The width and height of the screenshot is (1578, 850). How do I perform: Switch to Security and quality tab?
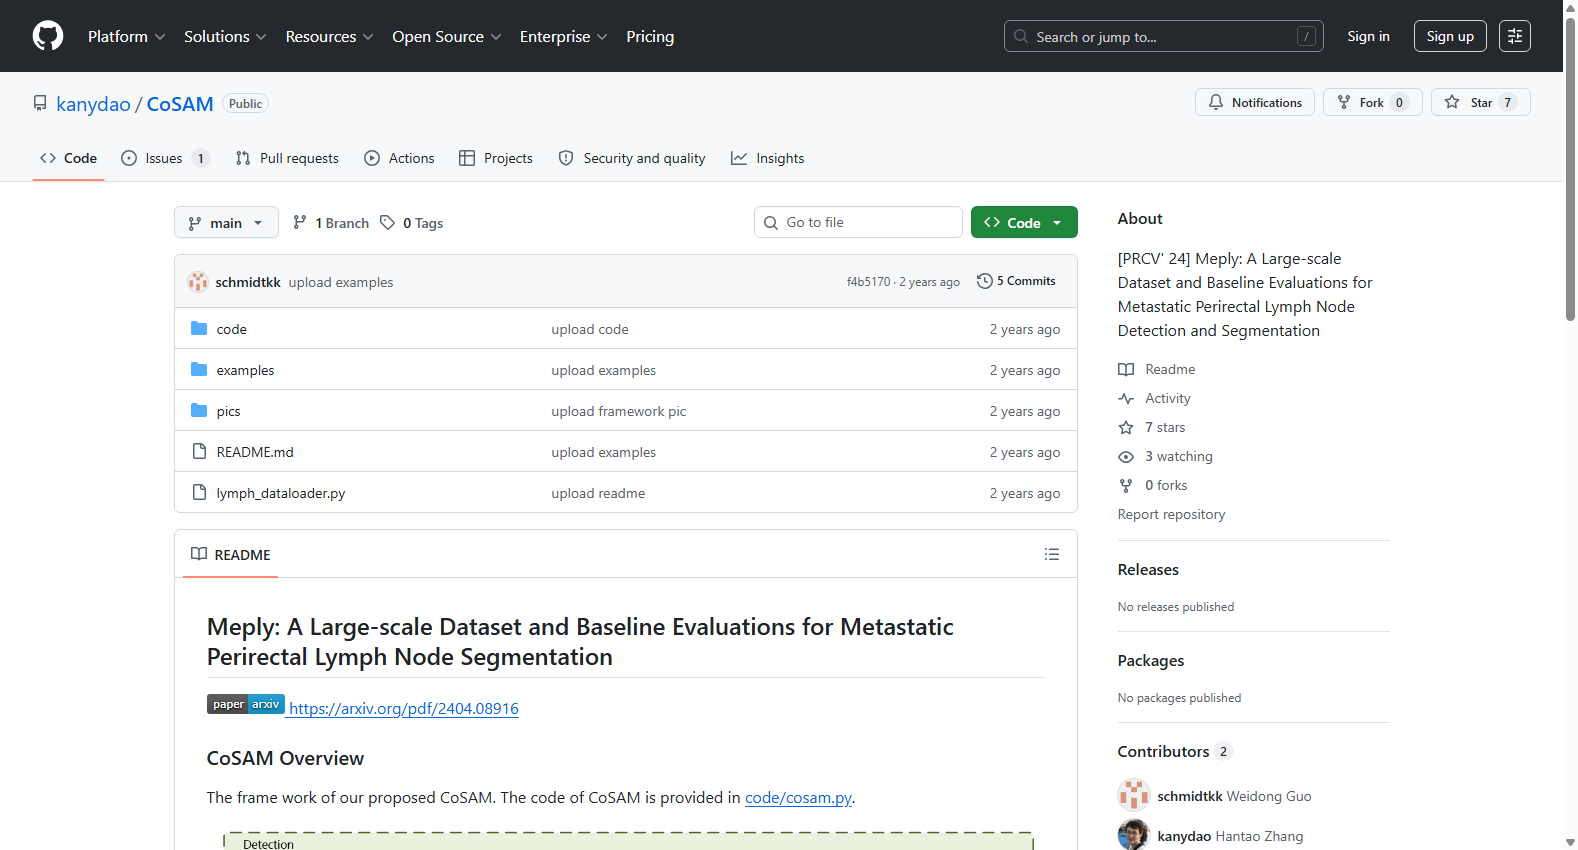[632, 158]
